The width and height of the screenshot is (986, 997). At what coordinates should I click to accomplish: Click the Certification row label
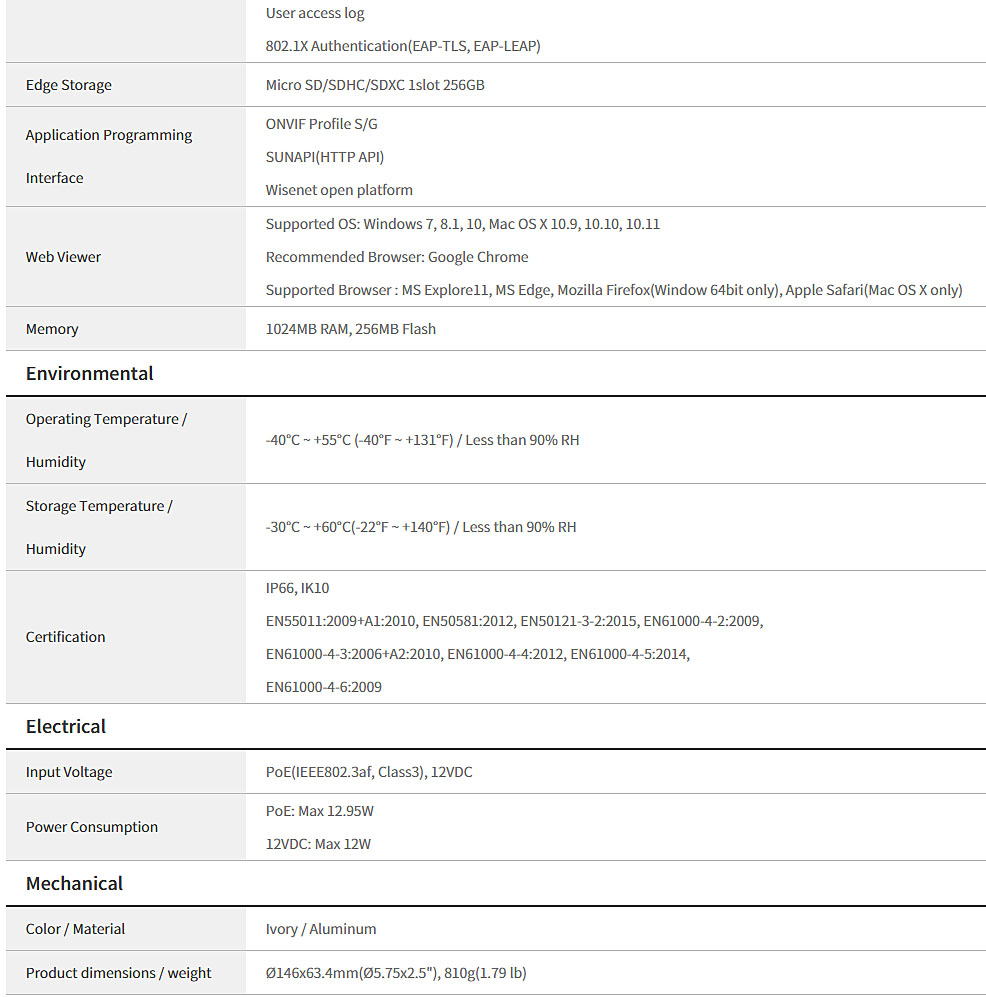[65, 637]
